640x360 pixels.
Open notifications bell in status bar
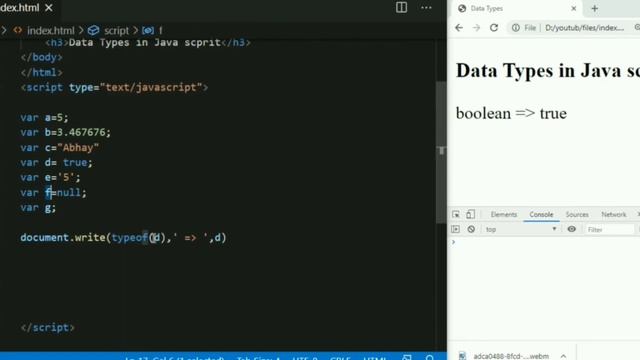pyautogui.click(x=430, y=358)
